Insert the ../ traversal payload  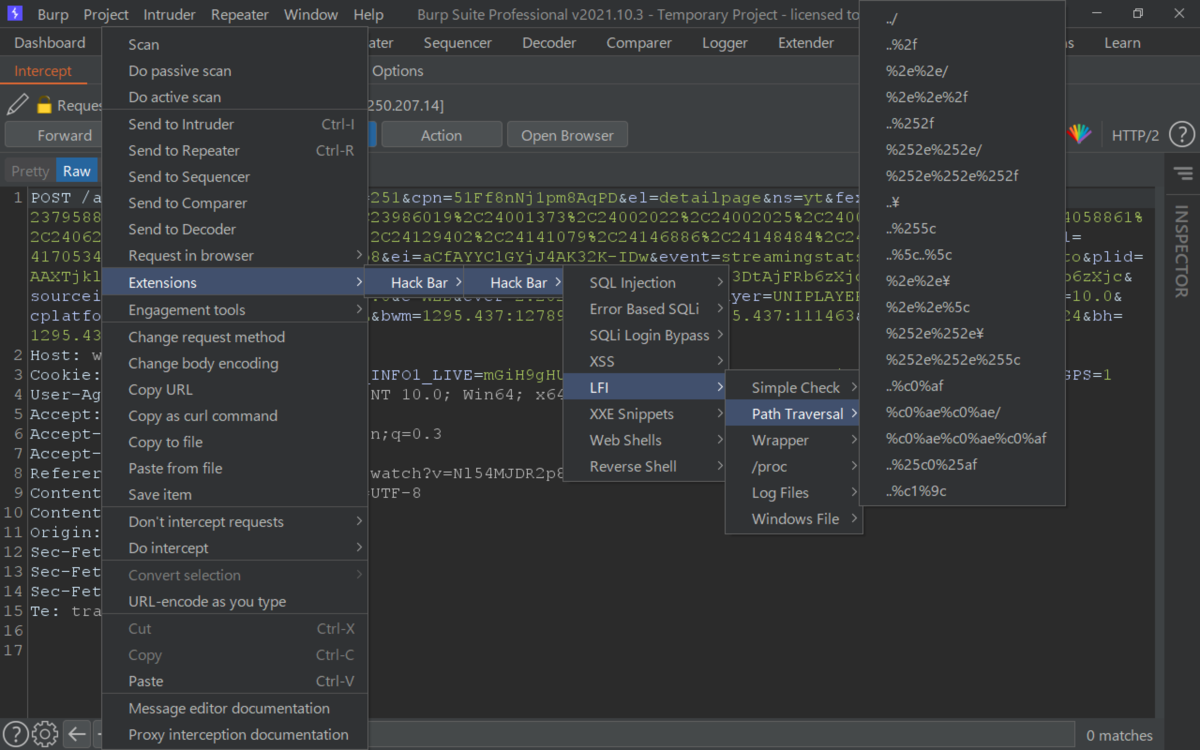coord(962,18)
